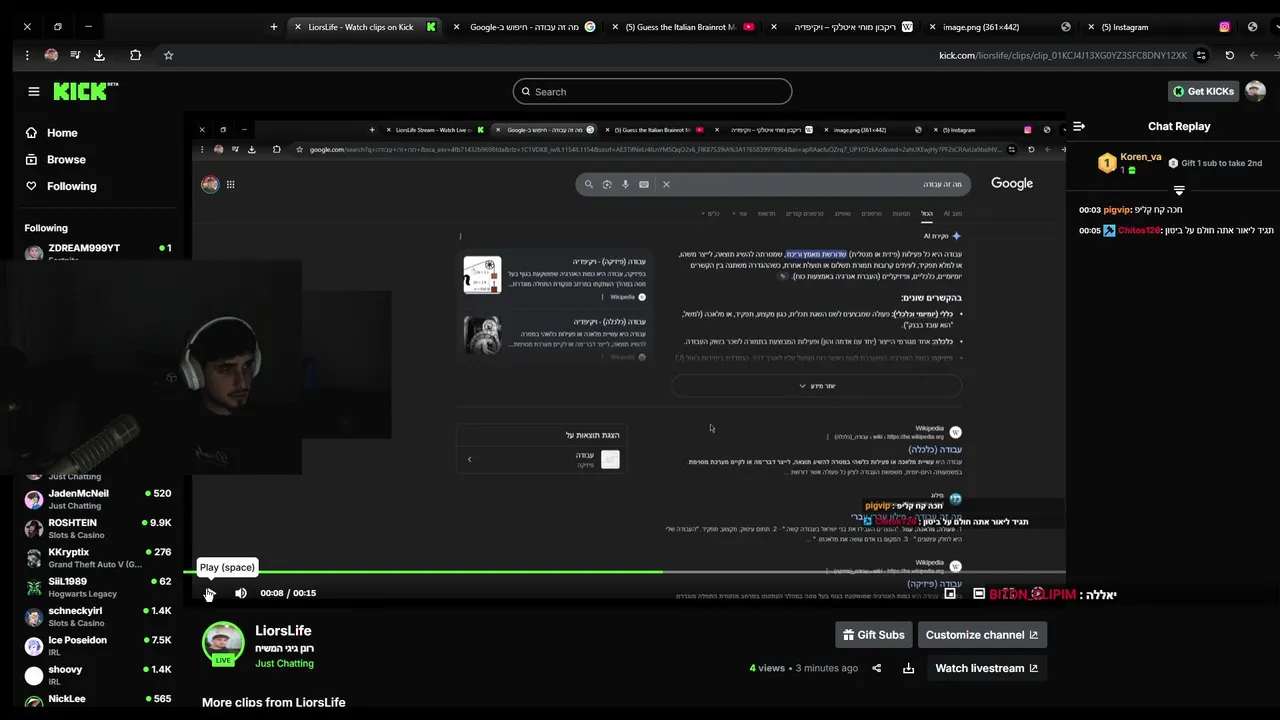The image size is (1280, 720).
Task: Click the Gift Subs button
Action: click(x=874, y=635)
